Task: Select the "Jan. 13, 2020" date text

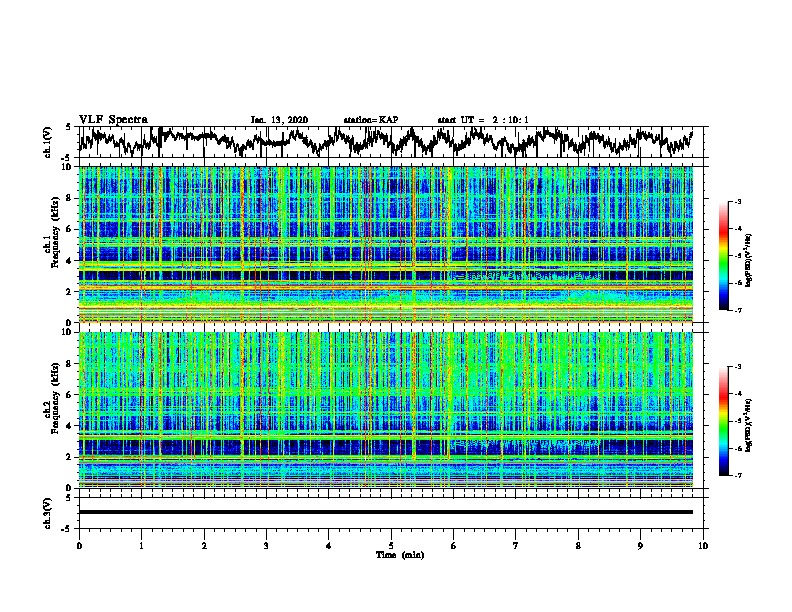Action: [279, 120]
